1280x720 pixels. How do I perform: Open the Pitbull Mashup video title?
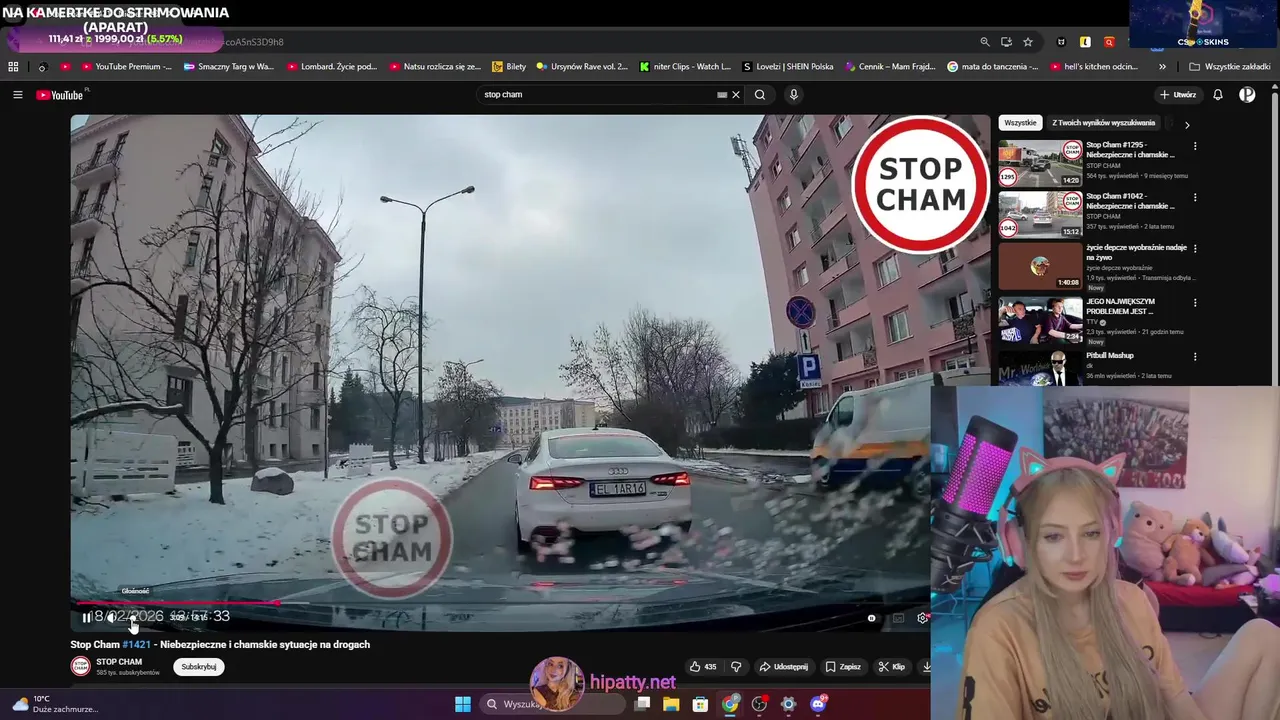click(x=1110, y=356)
